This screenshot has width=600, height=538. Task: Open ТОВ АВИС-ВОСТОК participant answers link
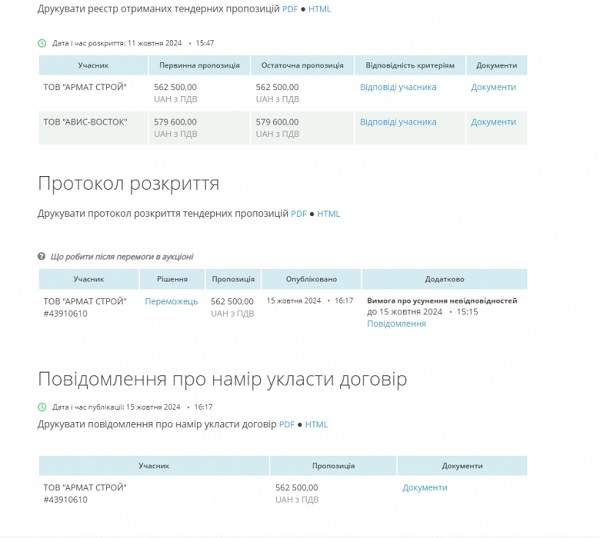[x=398, y=122]
